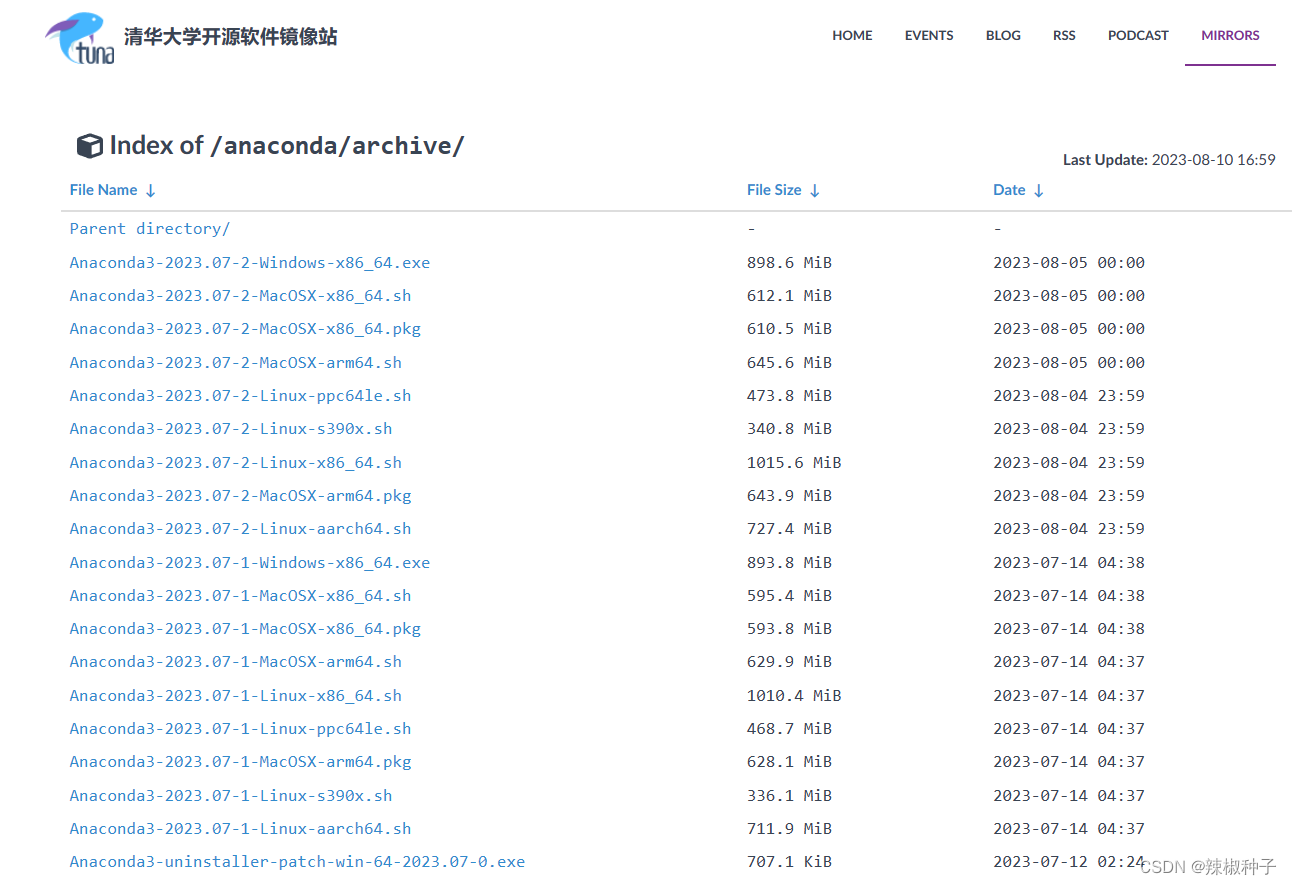Open the HOME nav item

tap(852, 35)
